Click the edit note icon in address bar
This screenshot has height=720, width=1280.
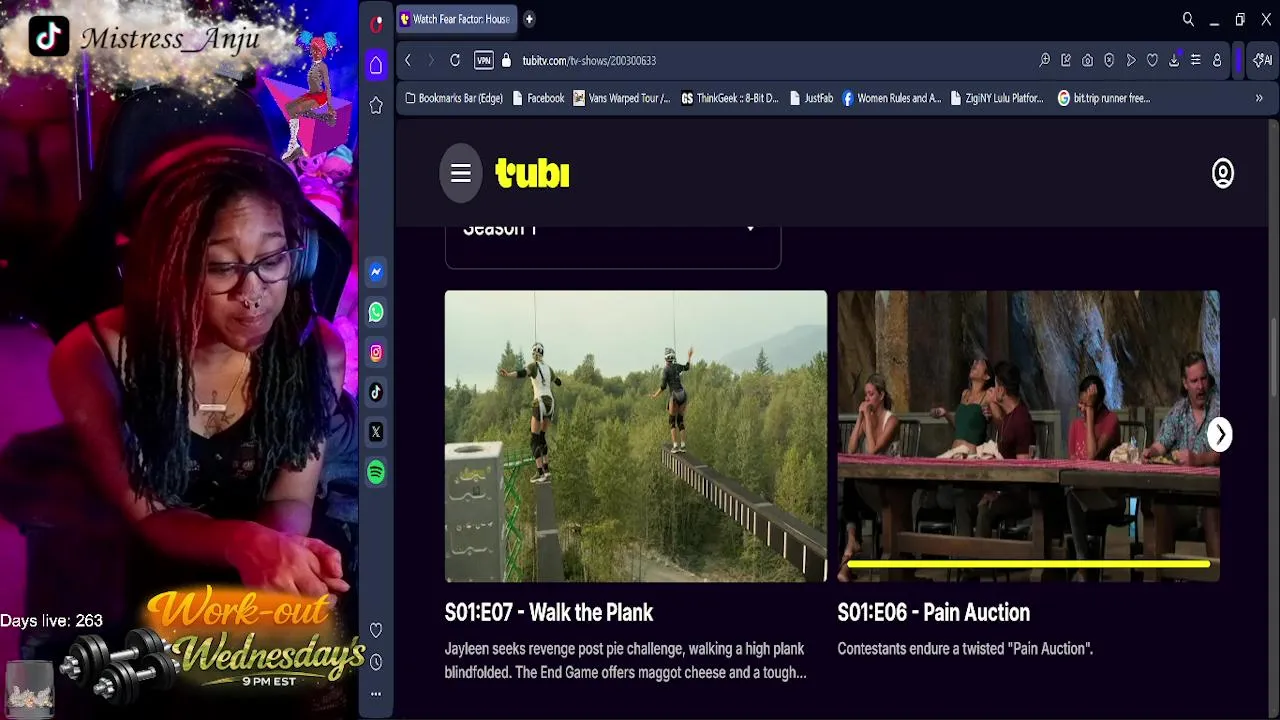pyautogui.click(x=1066, y=60)
